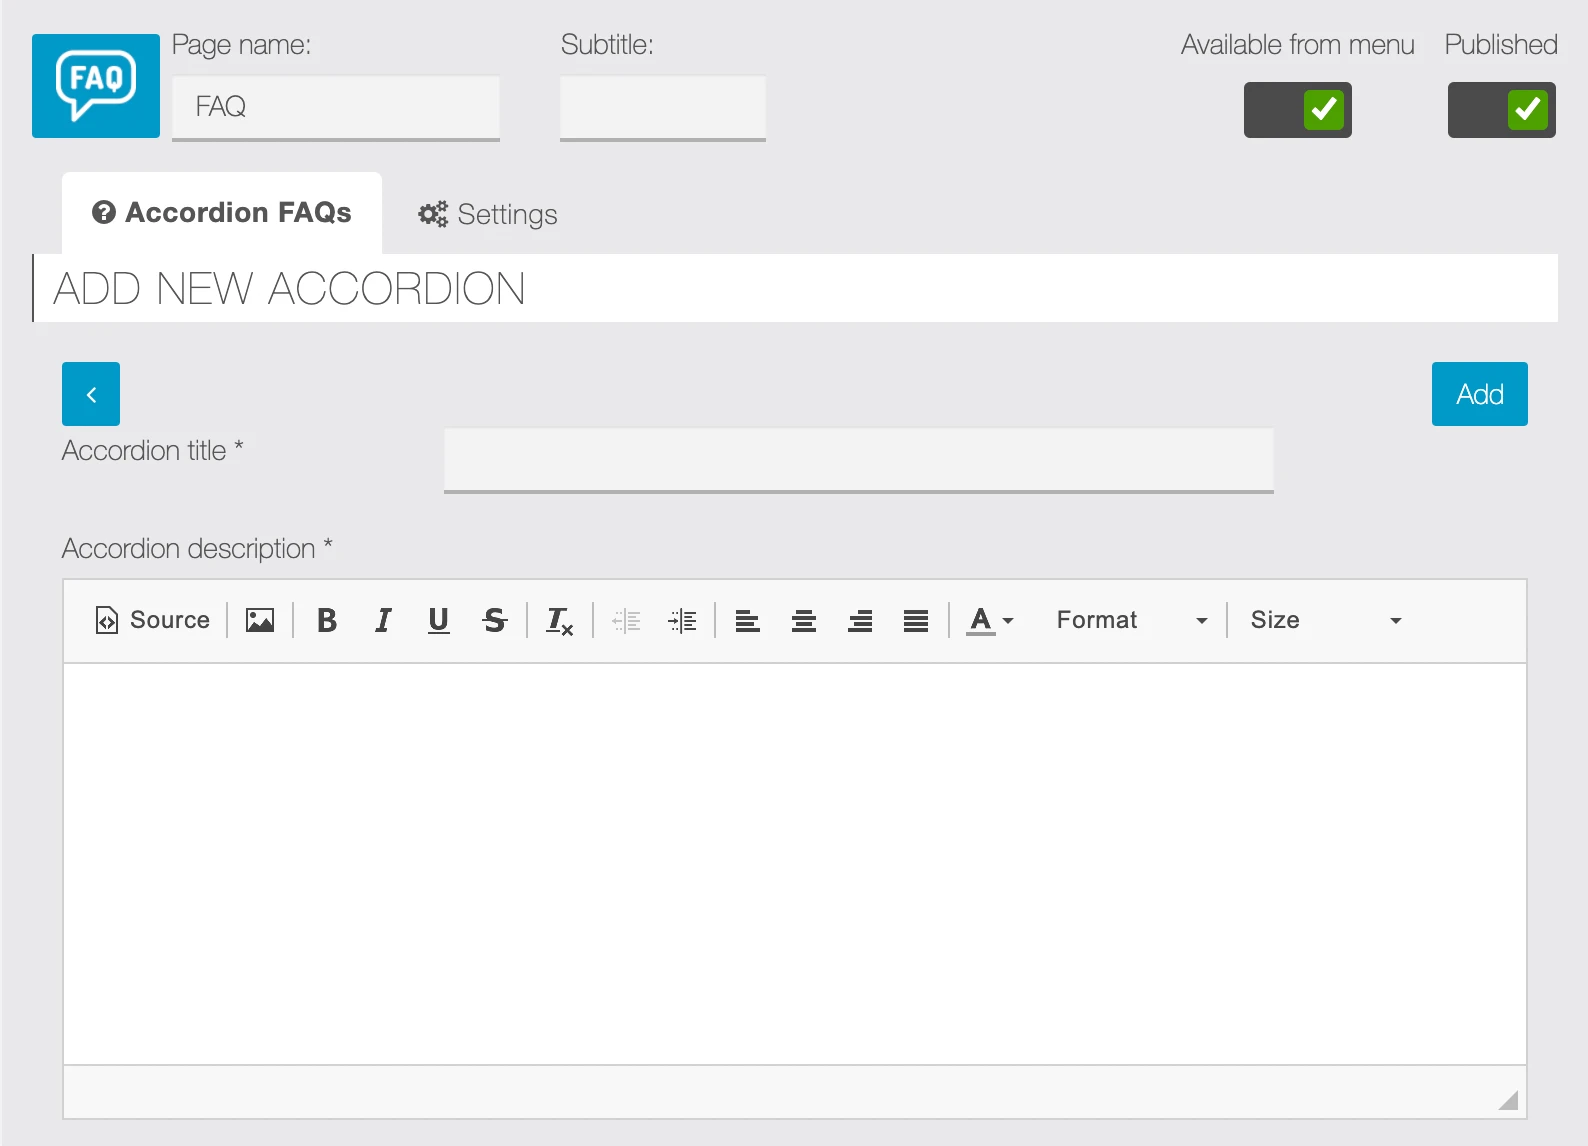Click the Accordion title input field
1588x1146 pixels.
tap(858, 460)
